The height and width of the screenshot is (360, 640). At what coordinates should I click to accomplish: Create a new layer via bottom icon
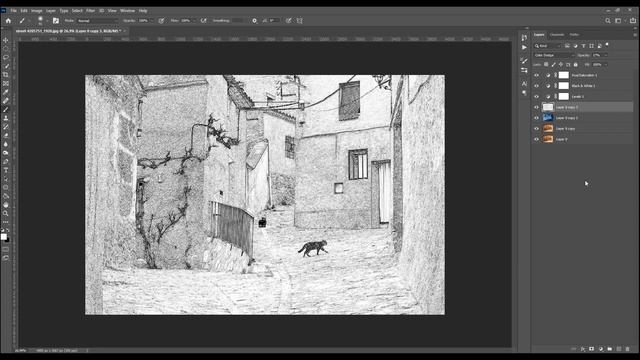619,349
